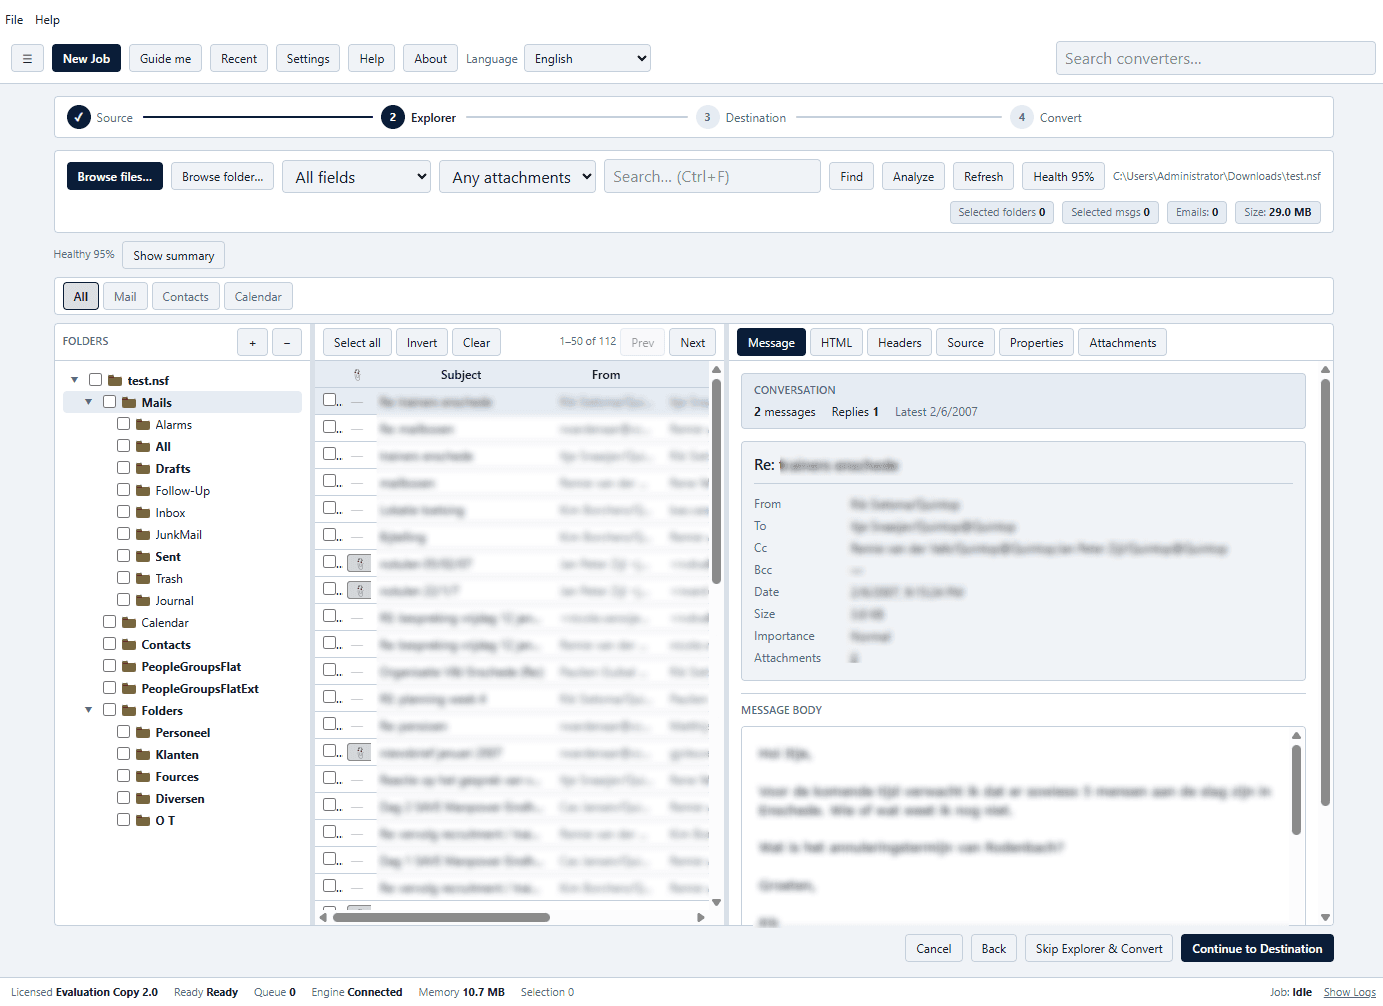Screen dimensions: 1383x1006
Task: Open the Help menu in menu bar
Action: (47, 20)
